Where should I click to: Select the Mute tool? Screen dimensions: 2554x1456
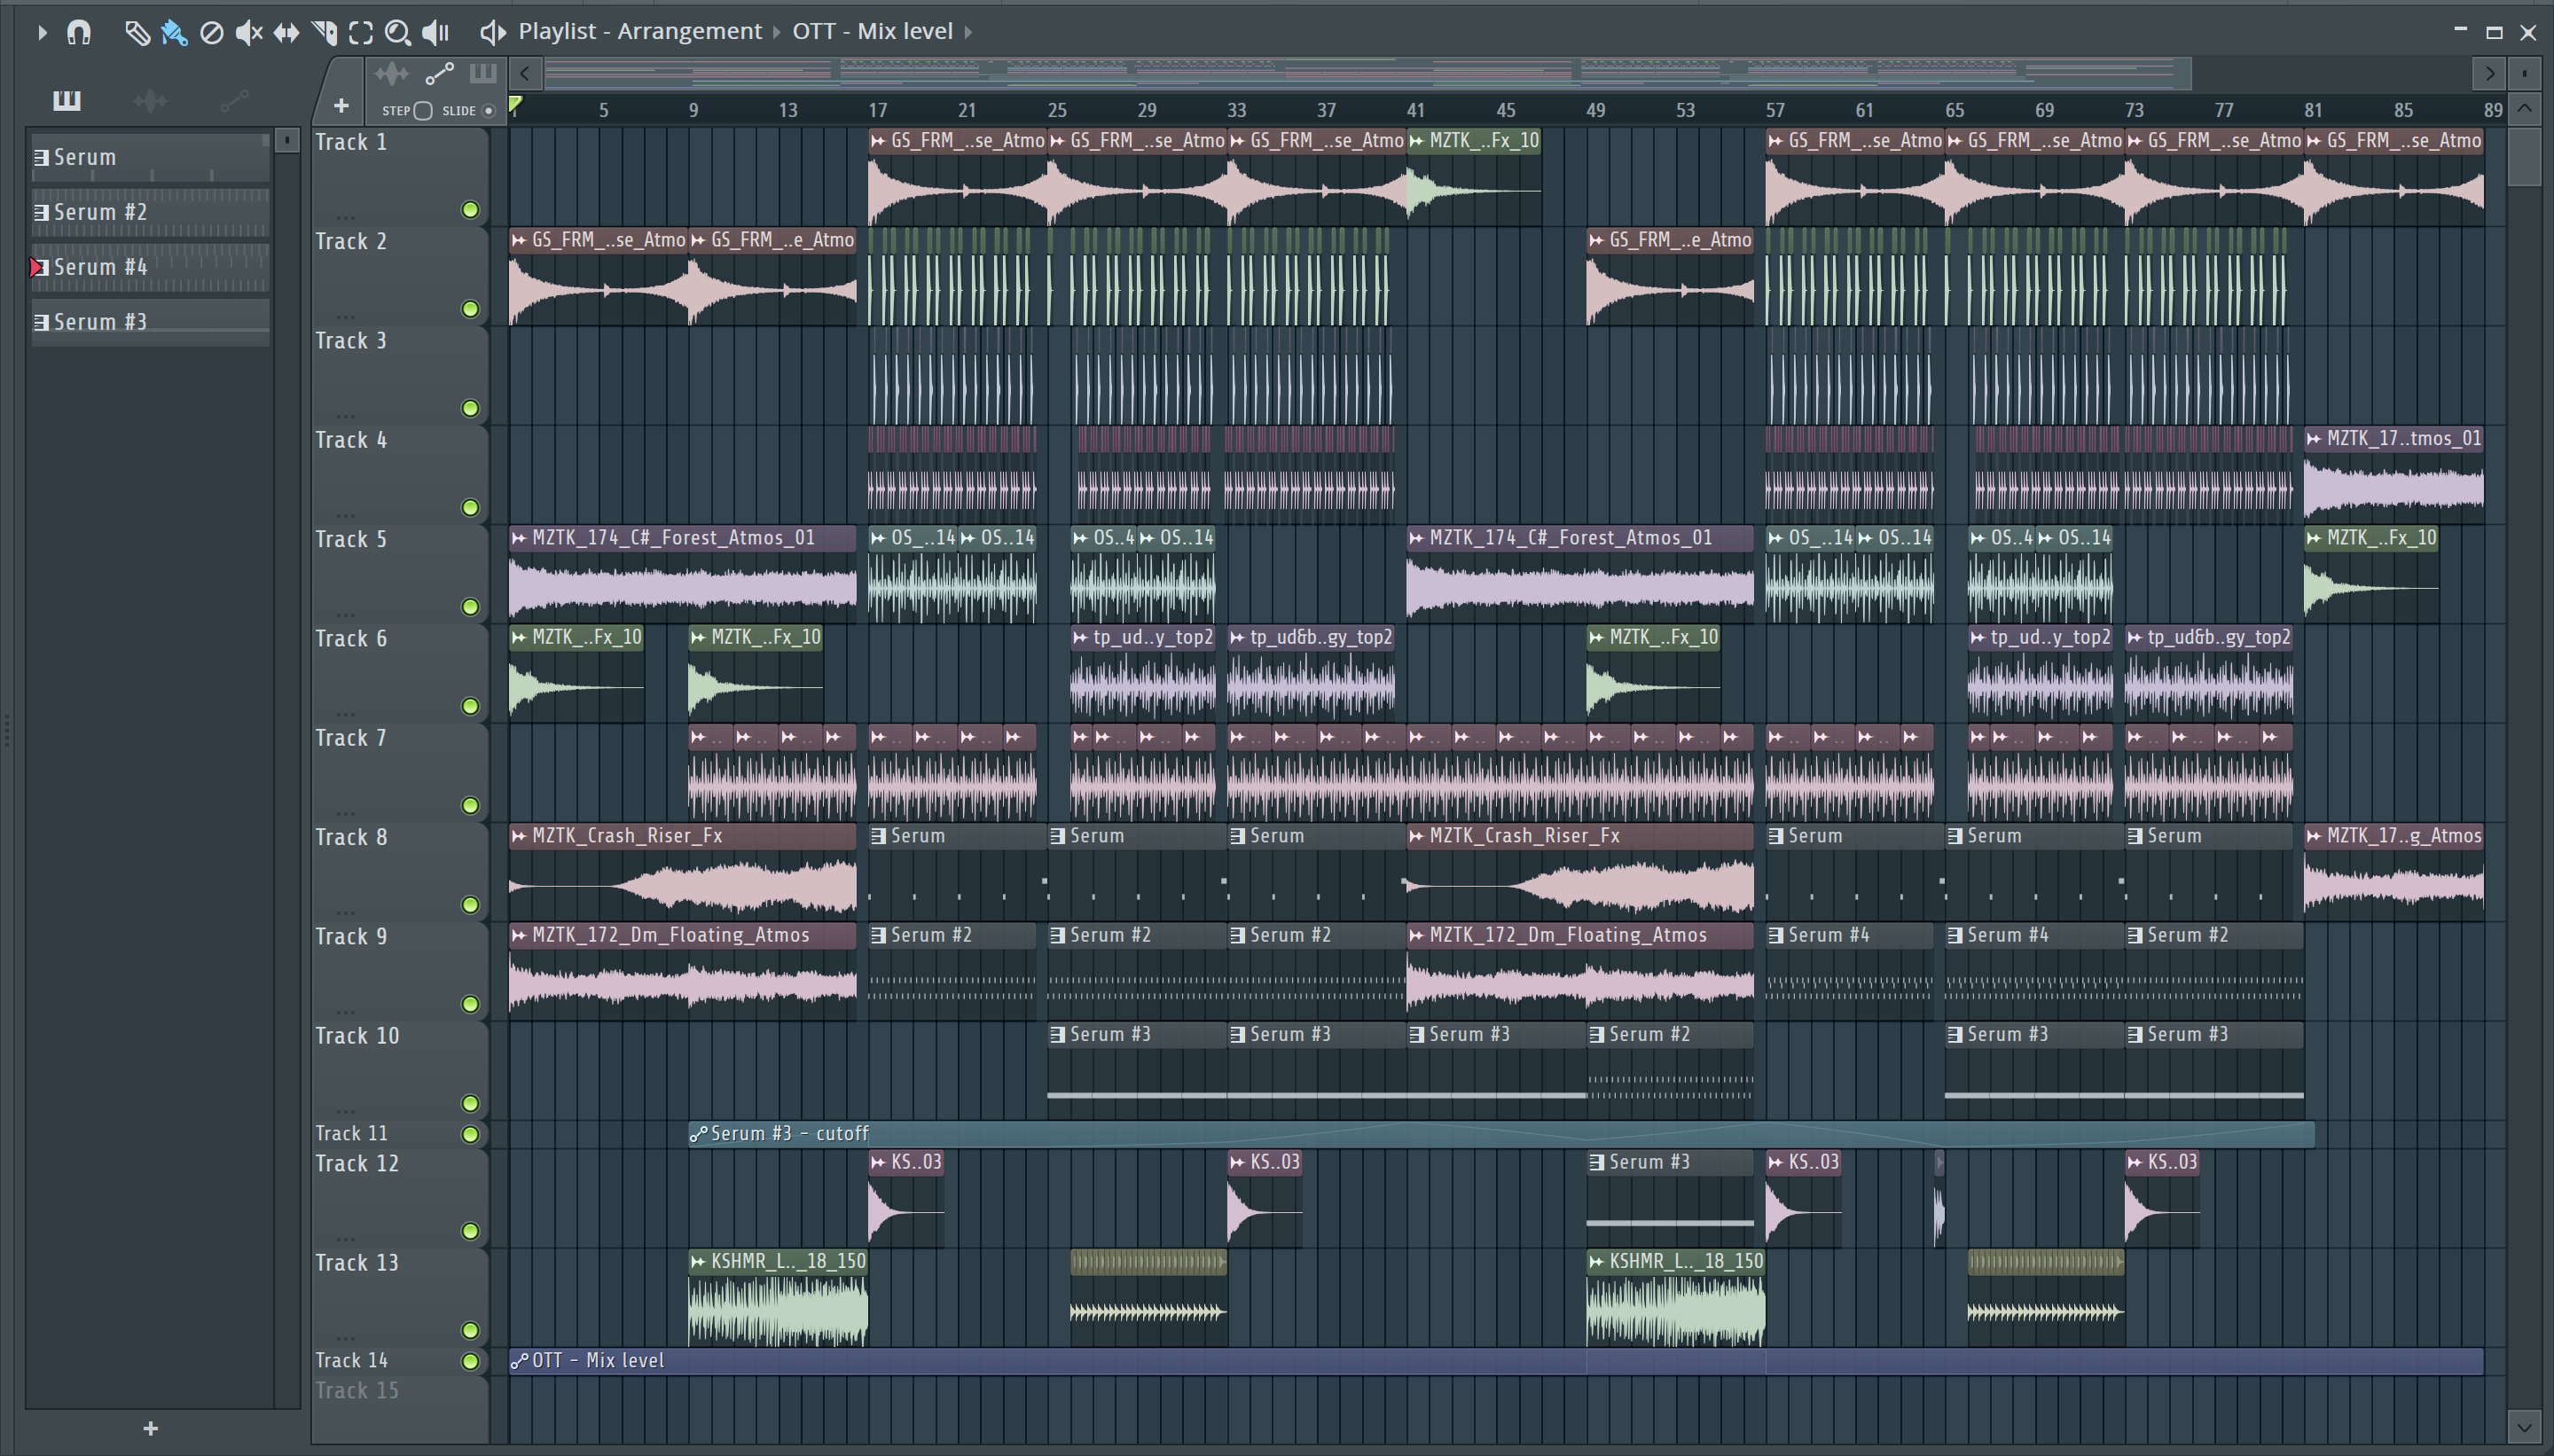click(248, 33)
